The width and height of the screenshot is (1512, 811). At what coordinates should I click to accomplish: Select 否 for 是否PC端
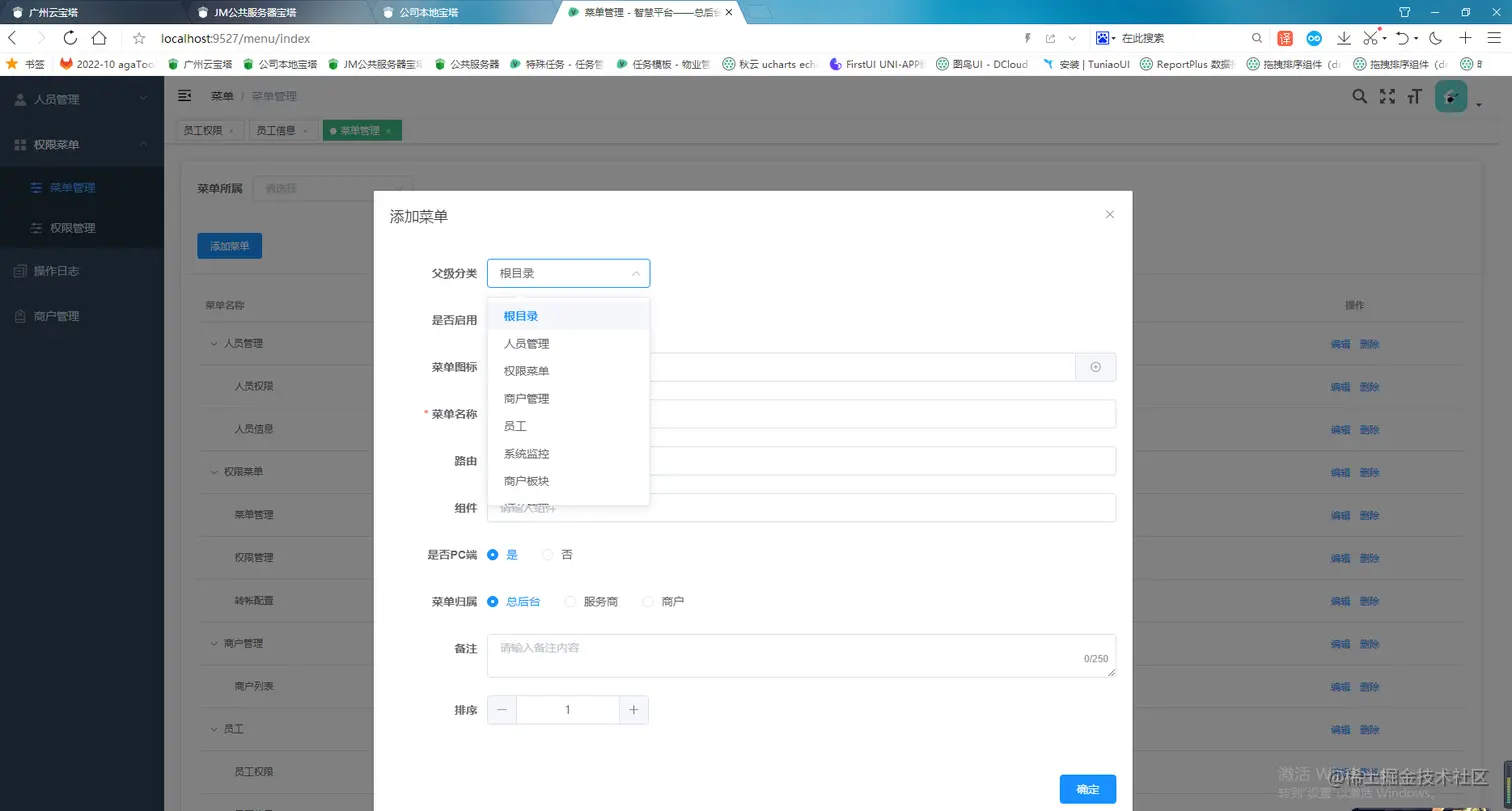coord(547,554)
